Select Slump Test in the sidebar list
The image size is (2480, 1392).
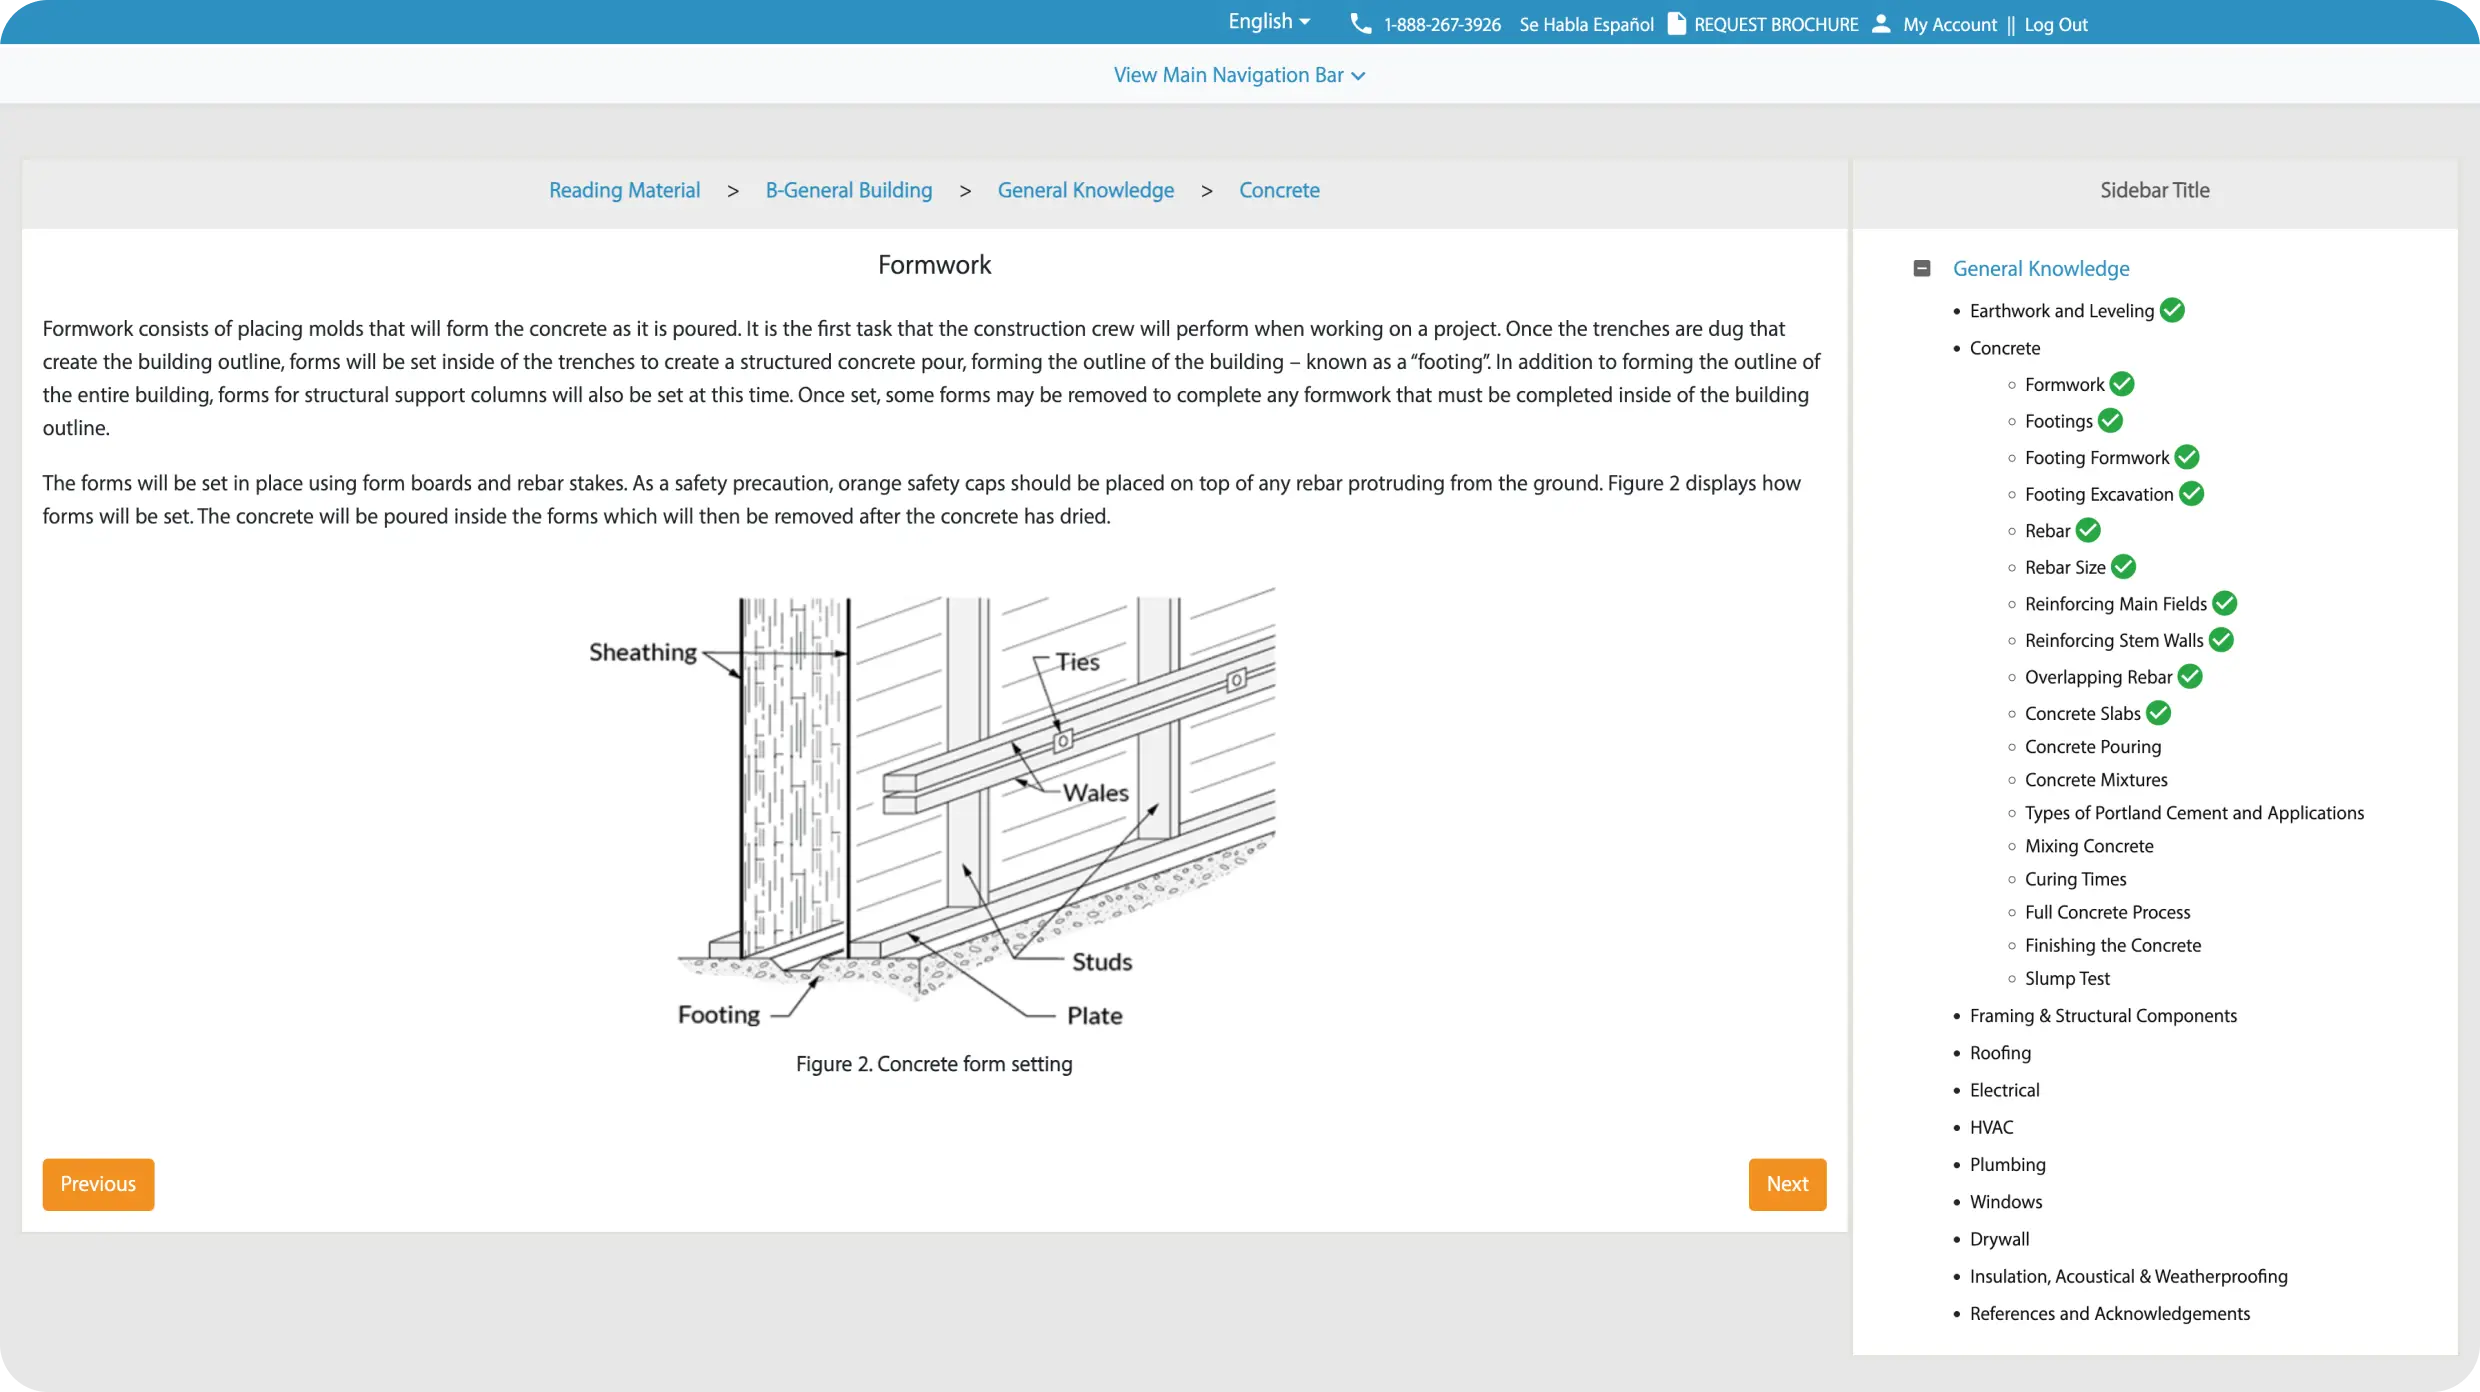2067,978
